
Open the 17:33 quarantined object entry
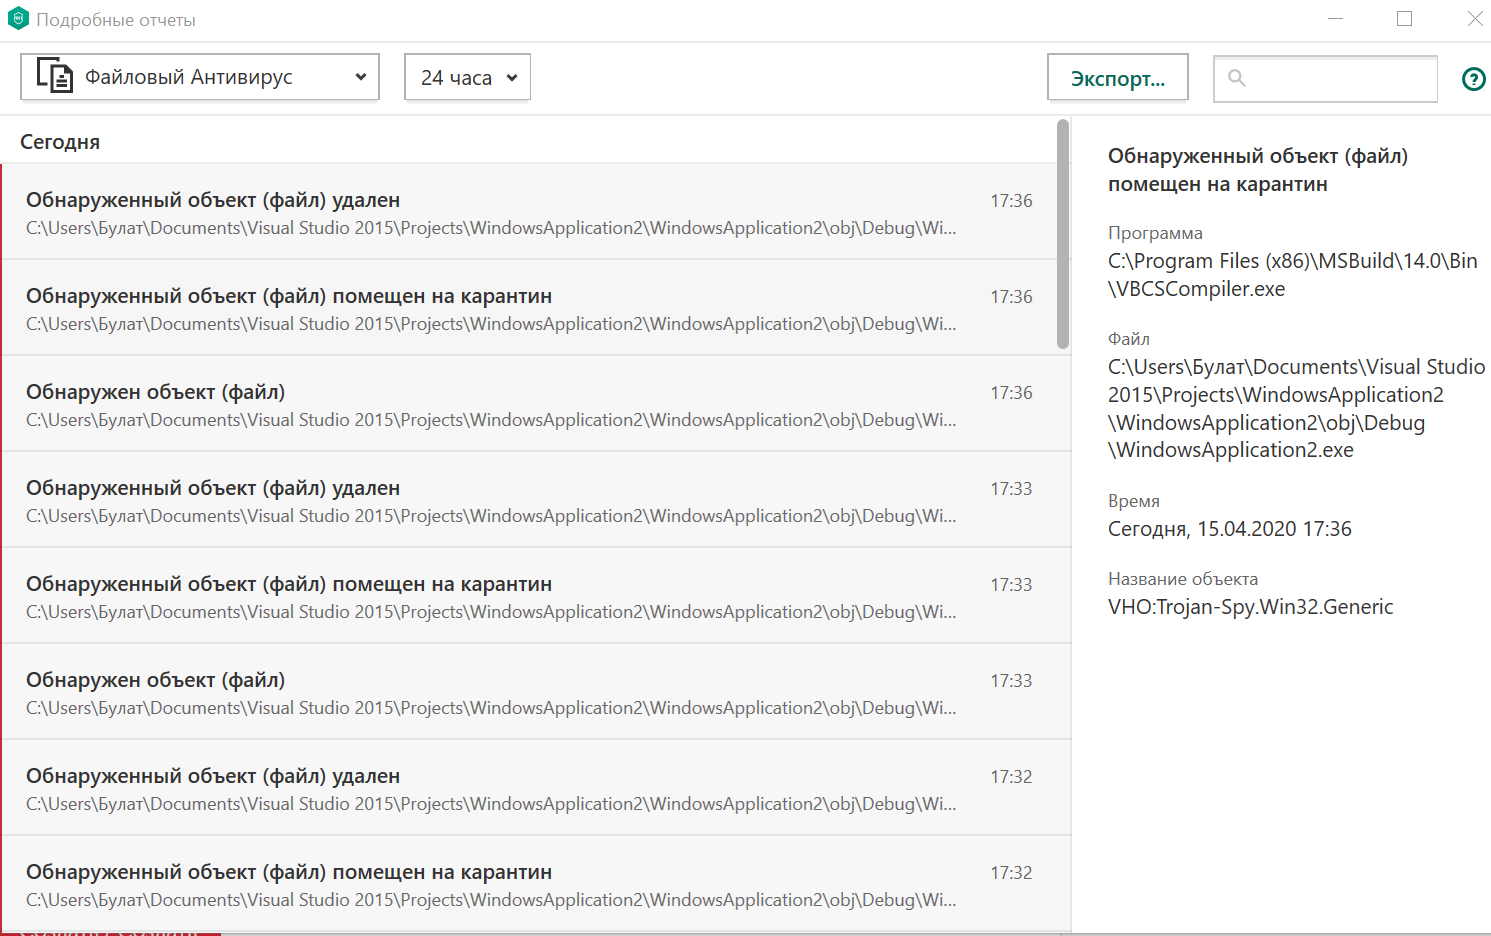530,596
